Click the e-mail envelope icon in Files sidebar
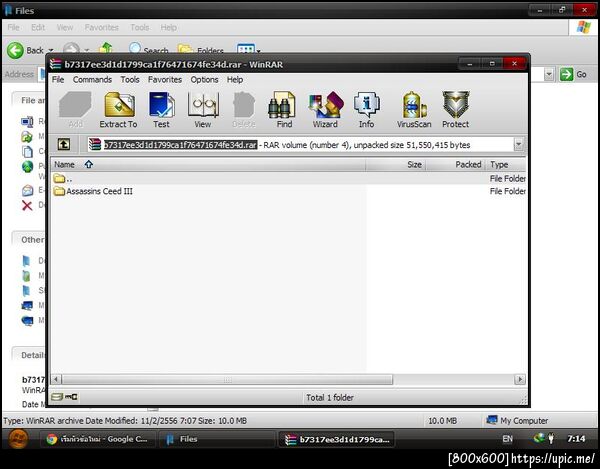 click(27, 190)
